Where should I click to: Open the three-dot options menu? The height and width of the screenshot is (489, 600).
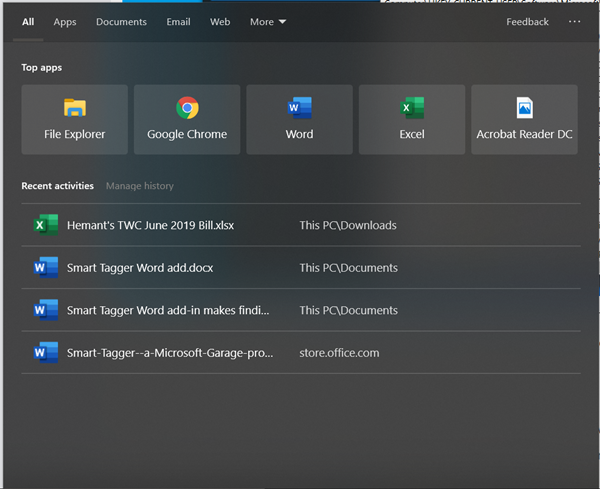coord(574,22)
